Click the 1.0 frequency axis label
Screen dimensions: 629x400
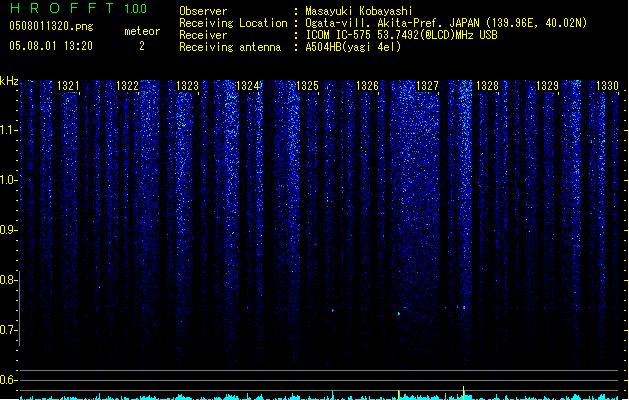(x=8, y=180)
